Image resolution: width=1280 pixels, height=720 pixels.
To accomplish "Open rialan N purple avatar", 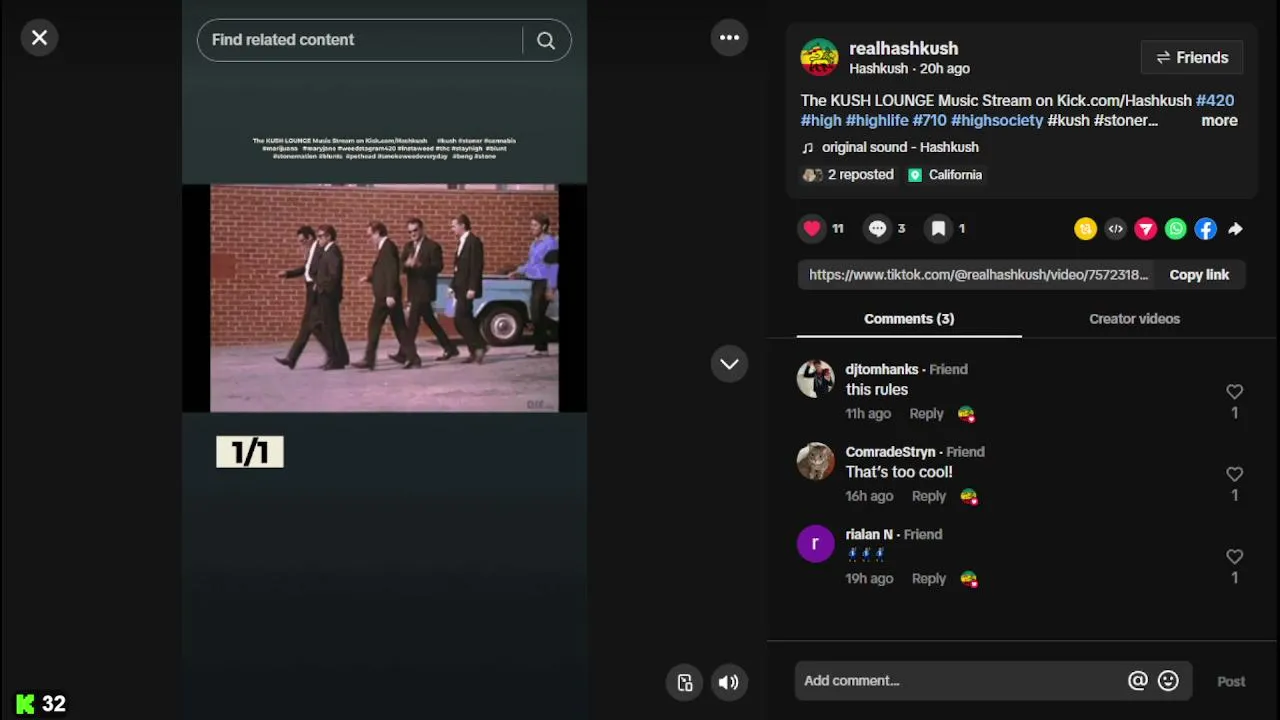I will point(815,544).
